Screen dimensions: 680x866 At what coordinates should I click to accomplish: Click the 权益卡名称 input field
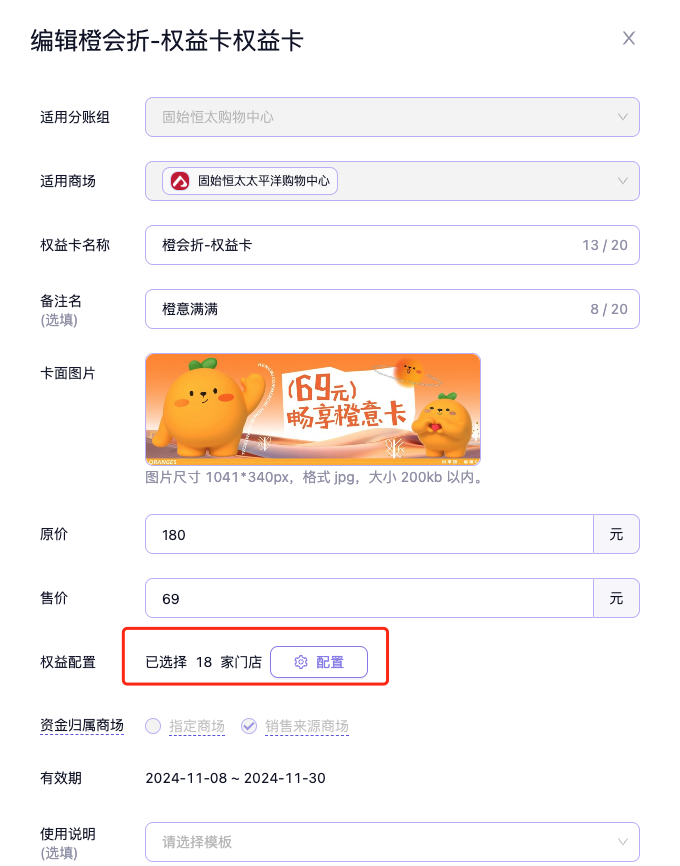click(x=360, y=245)
